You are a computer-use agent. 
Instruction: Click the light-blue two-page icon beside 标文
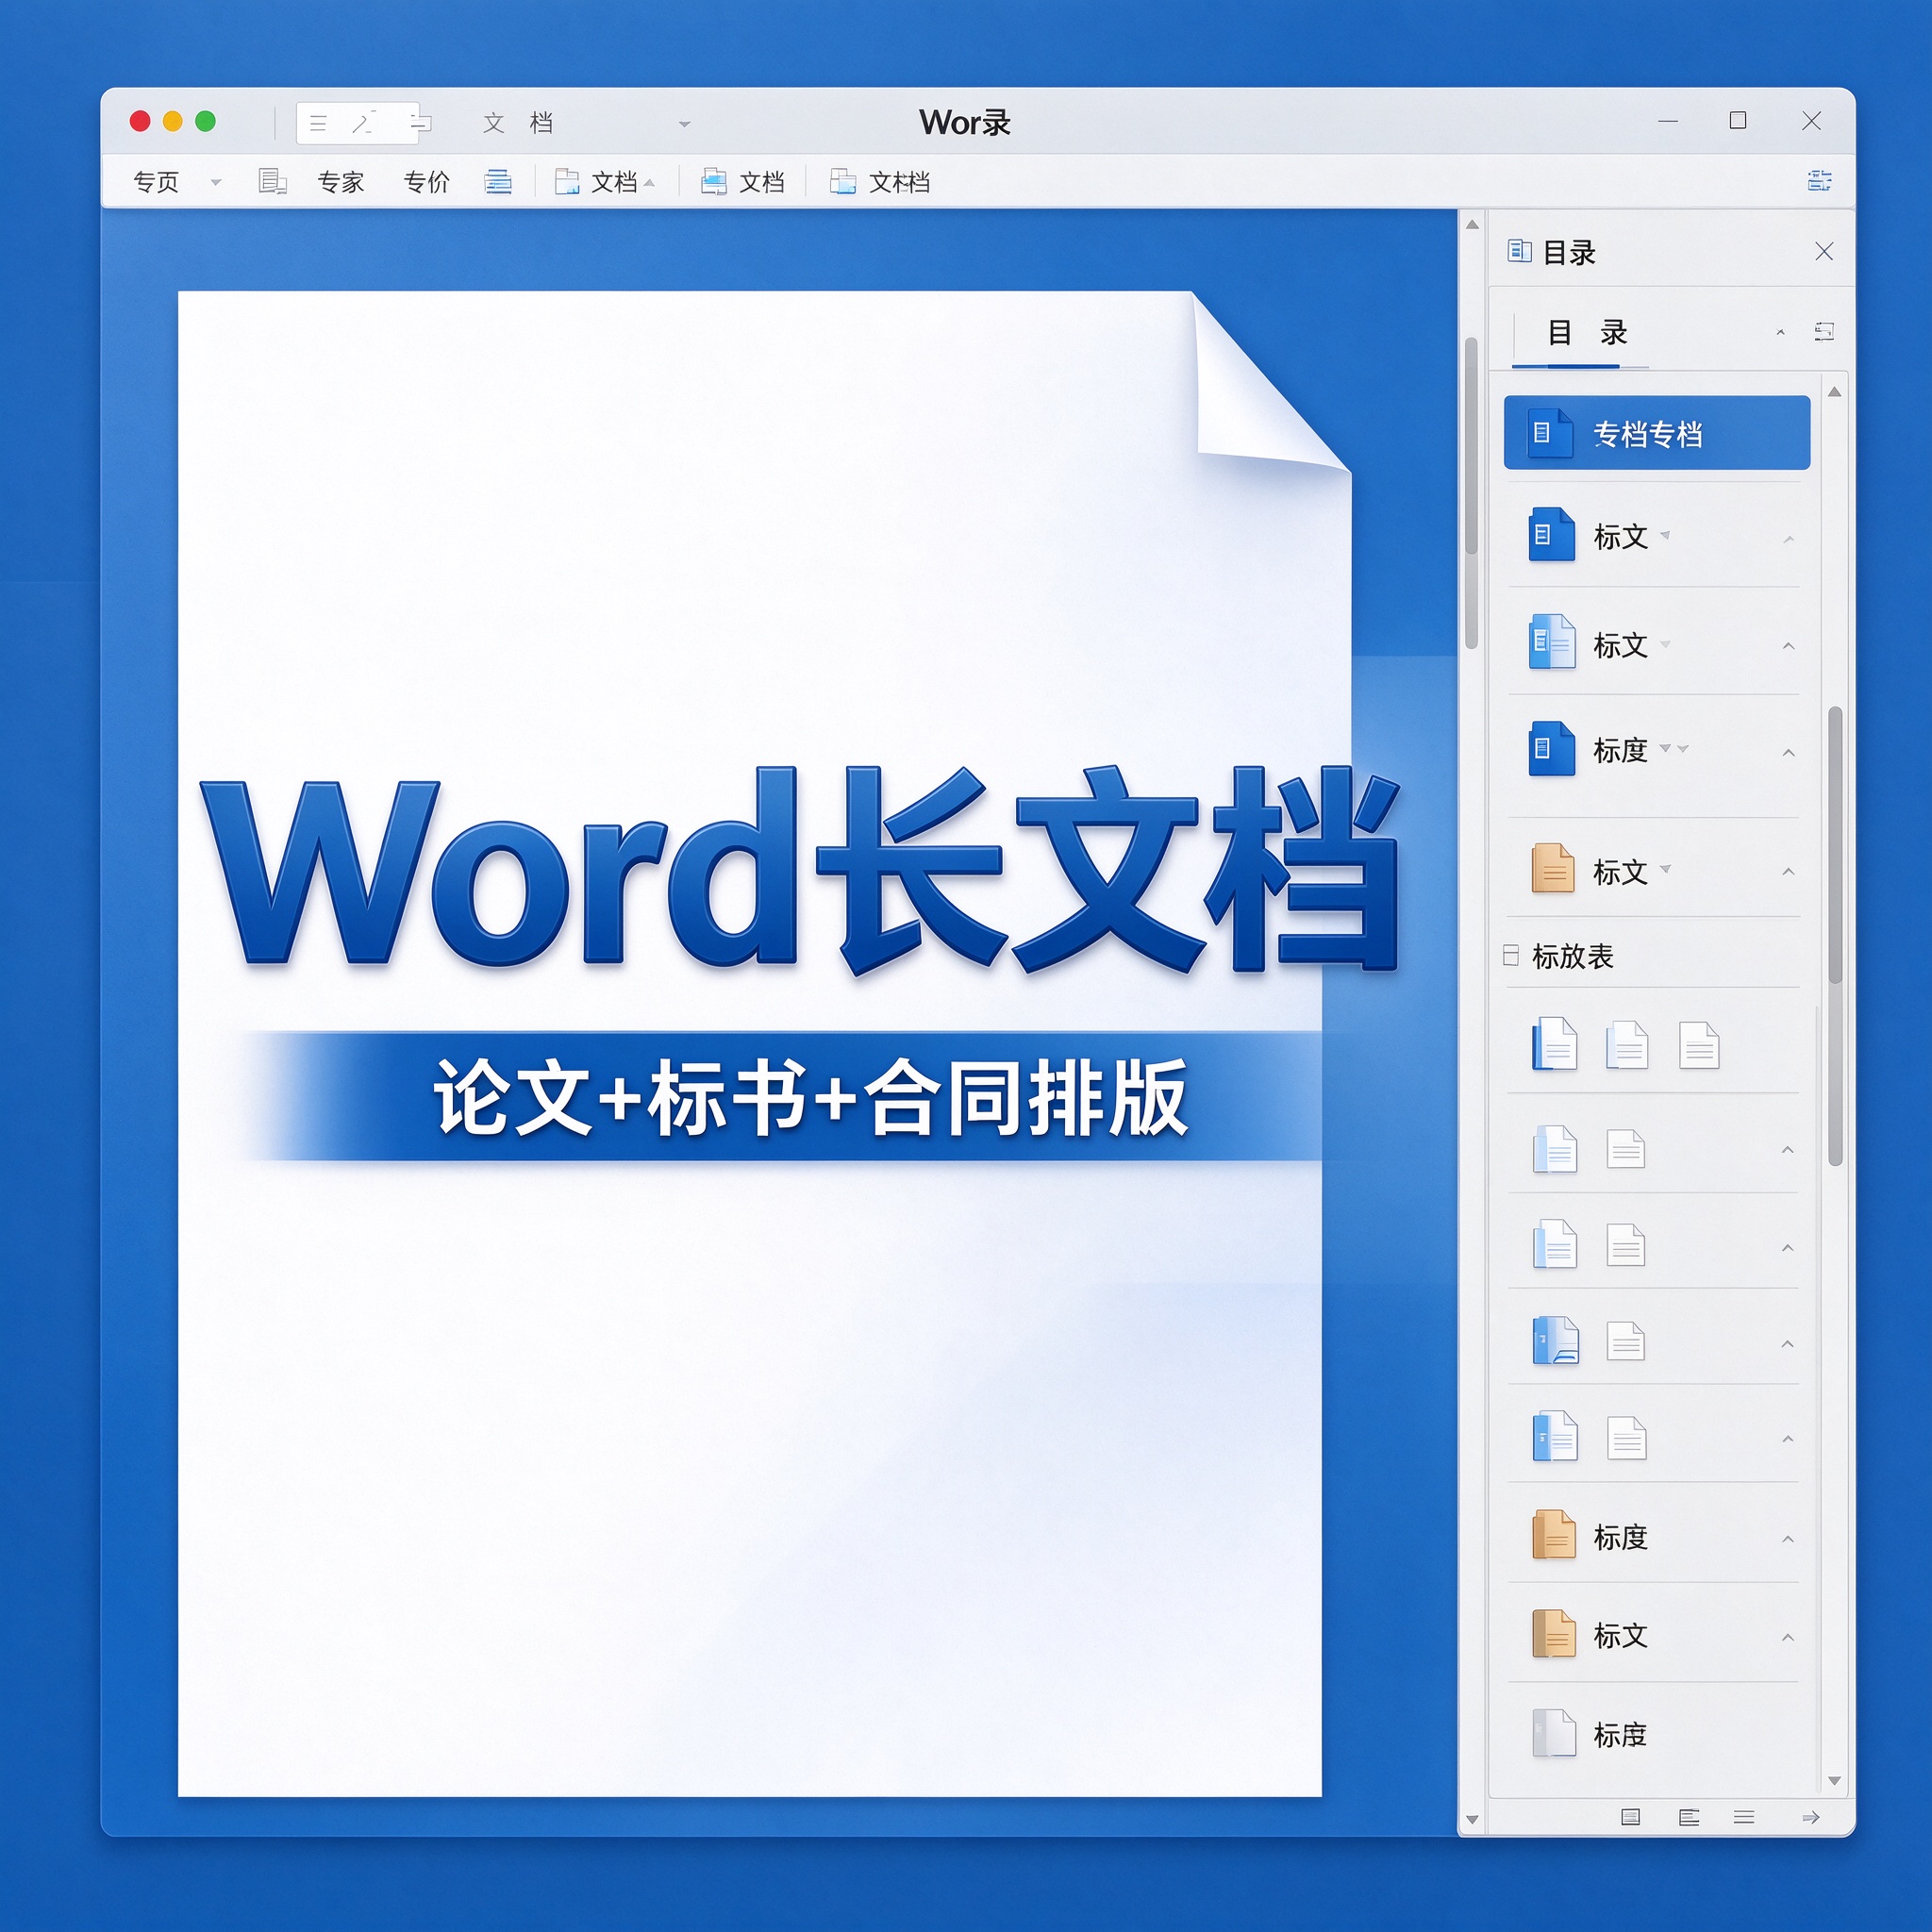[x=1552, y=642]
